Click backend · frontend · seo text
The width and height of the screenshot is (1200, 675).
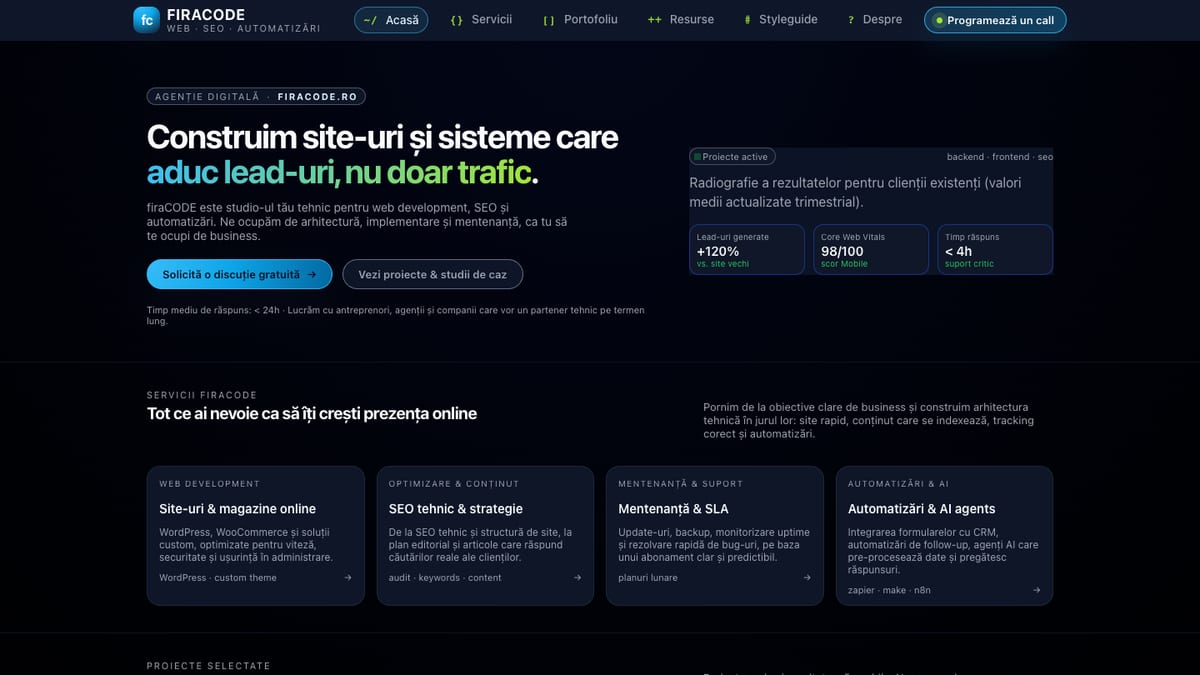click(x=1000, y=157)
